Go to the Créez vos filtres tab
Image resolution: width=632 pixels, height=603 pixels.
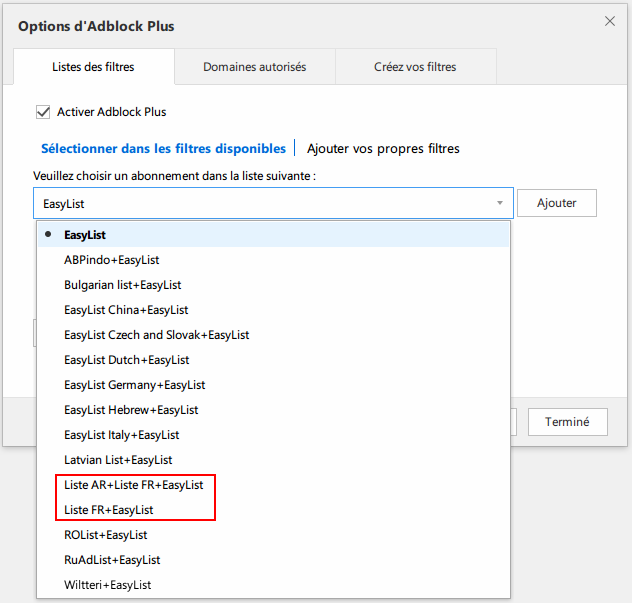(415, 67)
